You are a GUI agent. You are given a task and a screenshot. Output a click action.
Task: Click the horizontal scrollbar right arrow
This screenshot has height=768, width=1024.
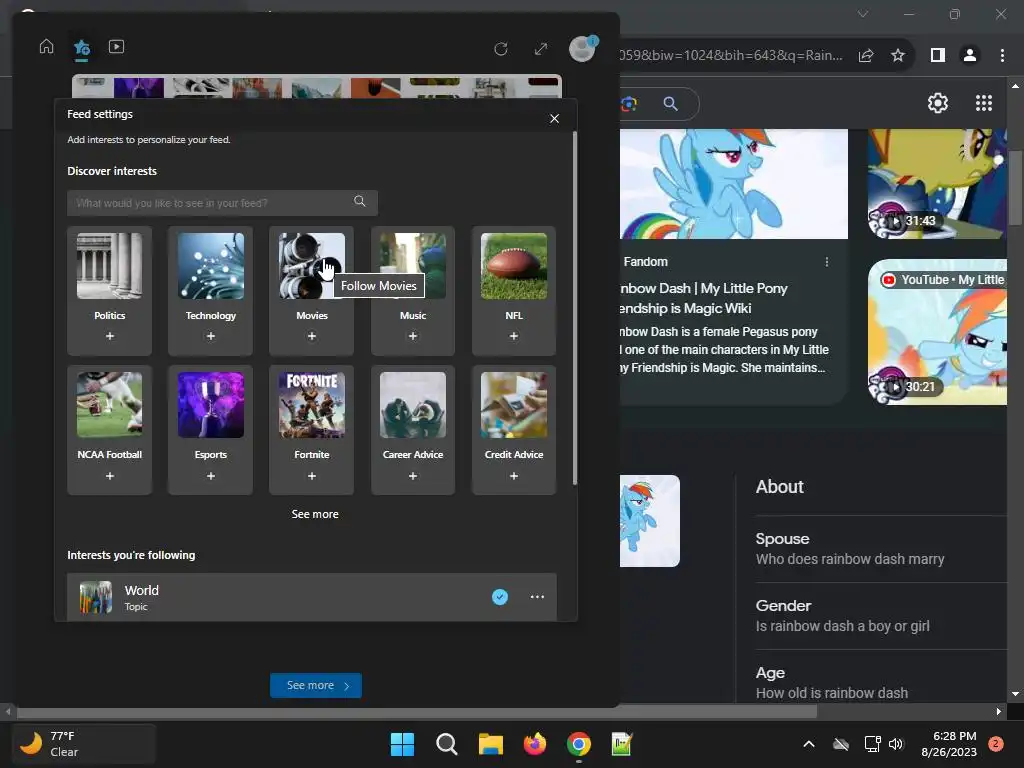(999, 711)
